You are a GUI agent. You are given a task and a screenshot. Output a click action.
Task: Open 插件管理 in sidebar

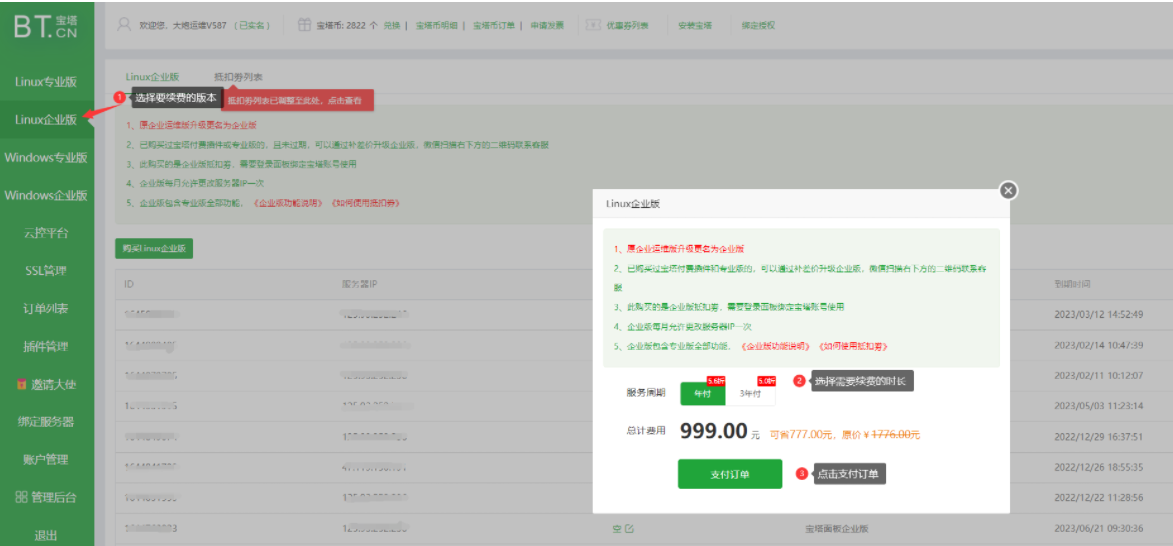[46, 346]
